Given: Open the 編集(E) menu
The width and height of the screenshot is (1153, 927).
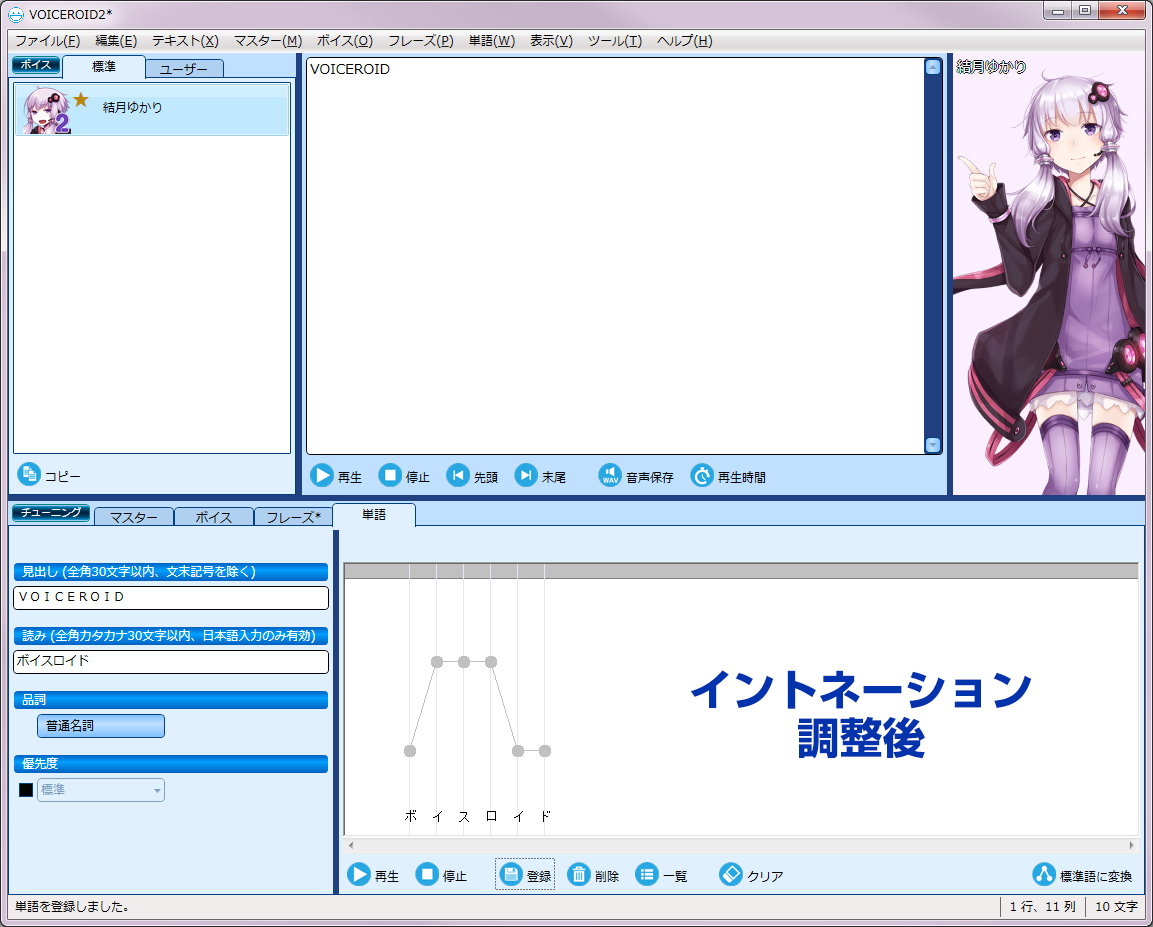Looking at the screenshot, I should pyautogui.click(x=116, y=41).
